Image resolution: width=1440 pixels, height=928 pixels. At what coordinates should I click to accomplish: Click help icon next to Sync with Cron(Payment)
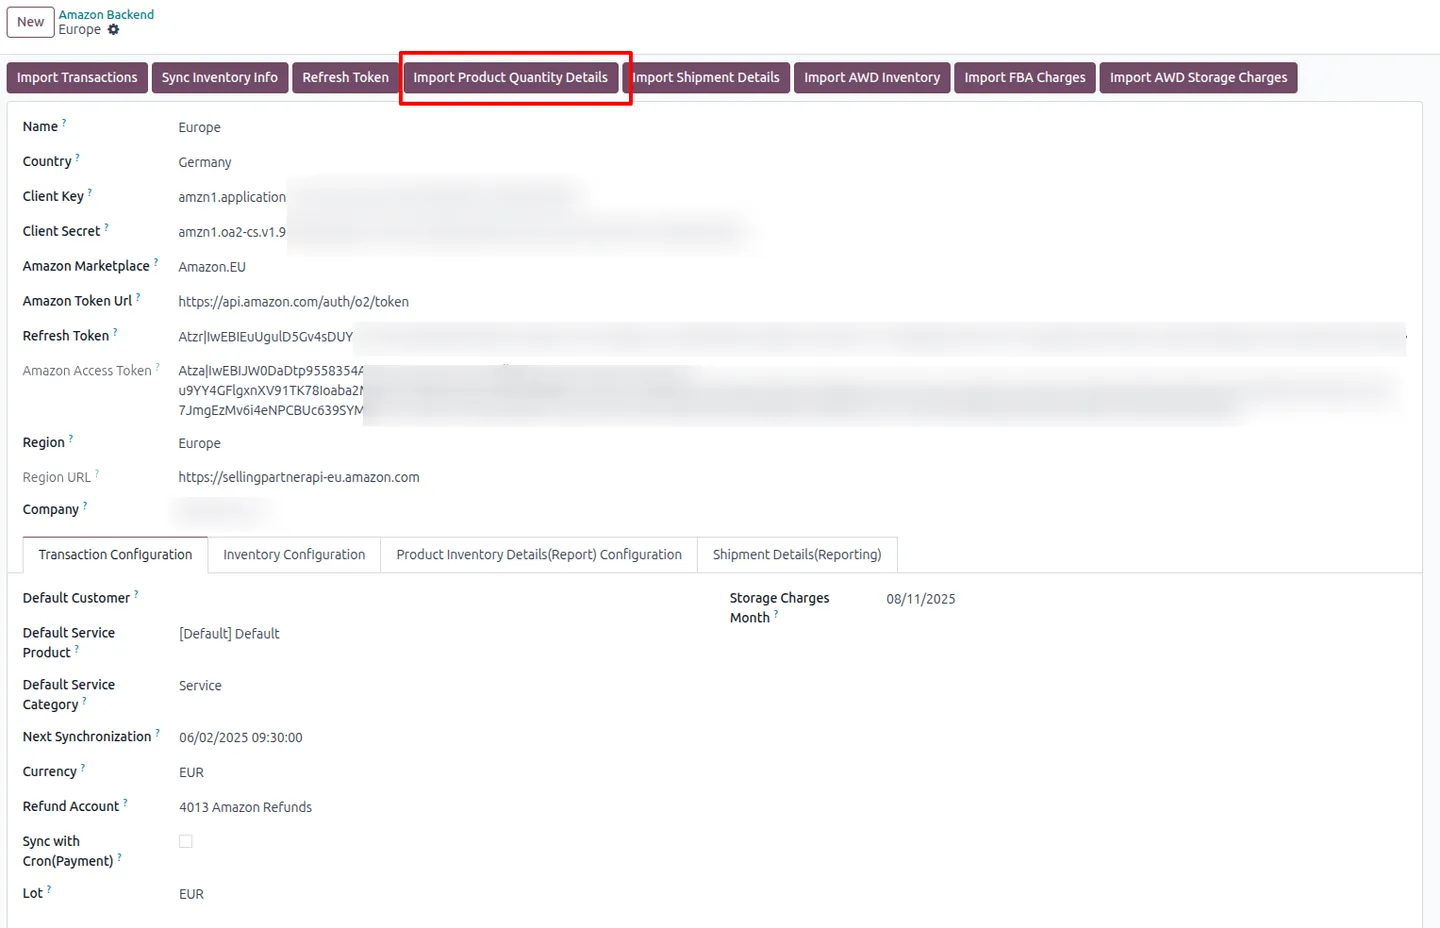tap(120, 858)
